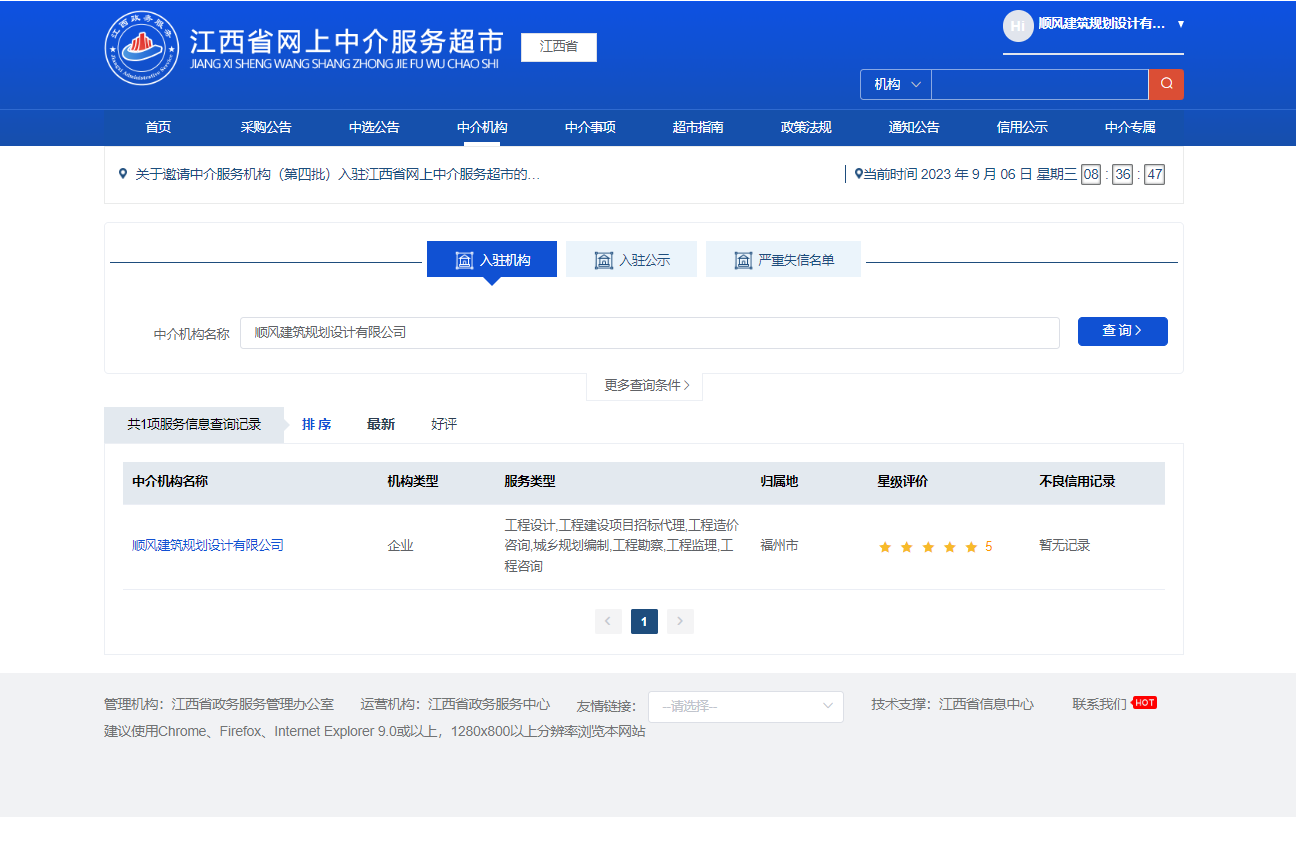This screenshot has height=864, width=1296.
Task: Open the 江西省 region selector
Action: [559, 47]
